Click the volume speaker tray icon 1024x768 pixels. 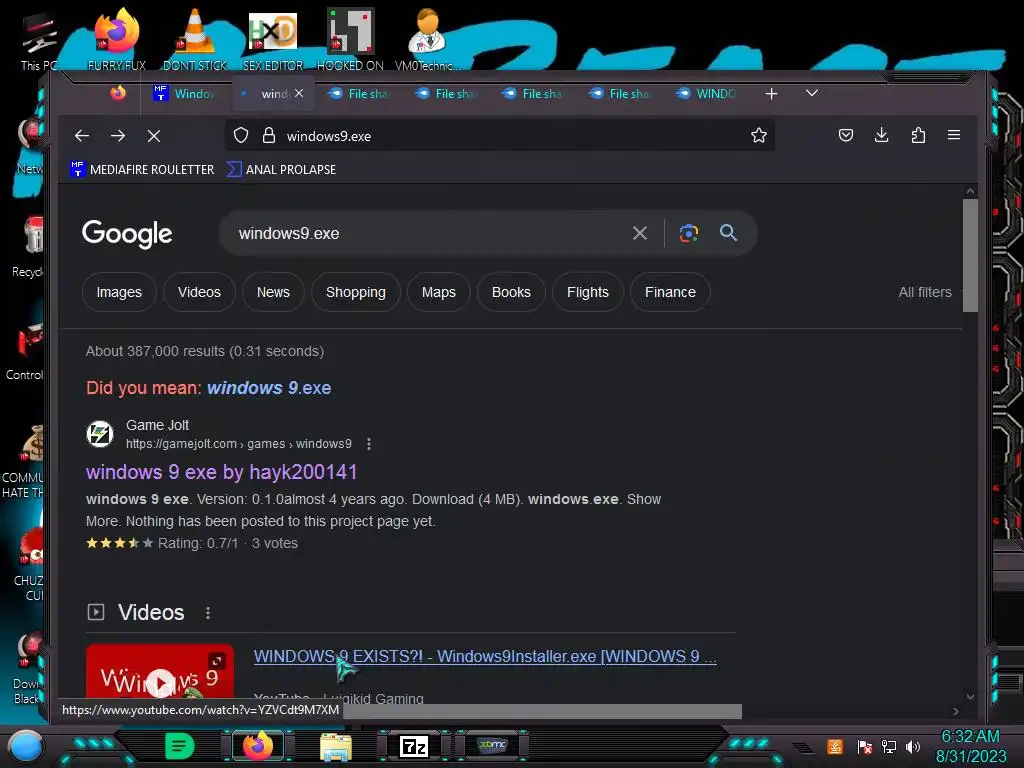tap(913, 746)
